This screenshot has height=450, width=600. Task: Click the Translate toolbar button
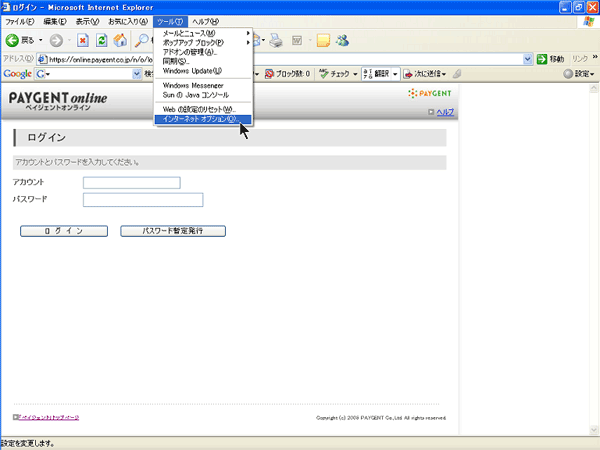pos(376,73)
